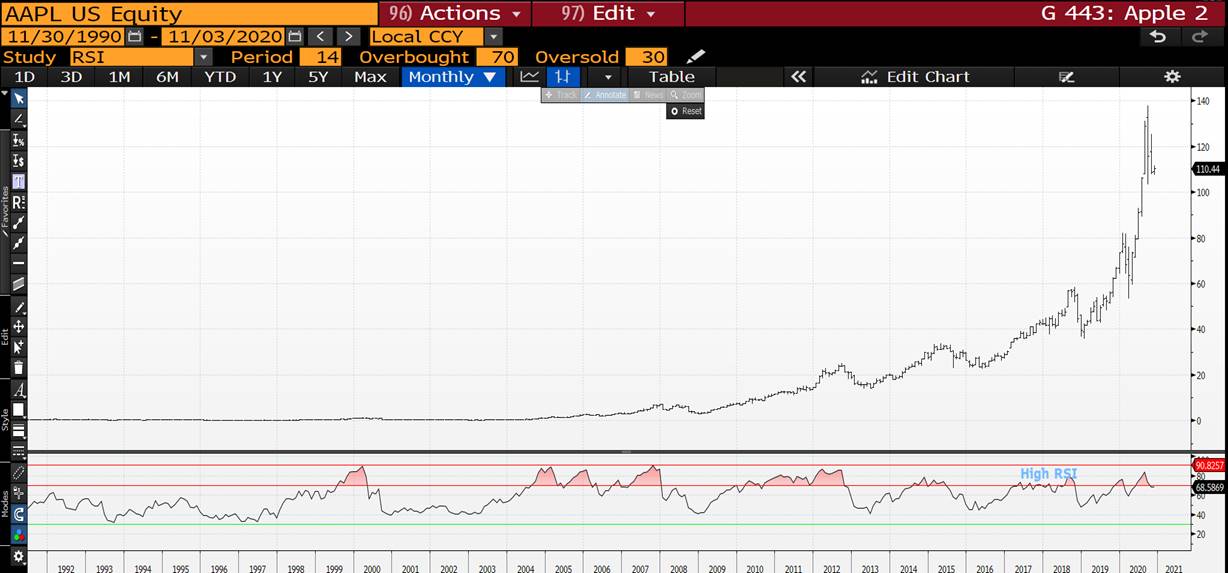Click the G 443: Apple 2 chart title

[1125, 13]
